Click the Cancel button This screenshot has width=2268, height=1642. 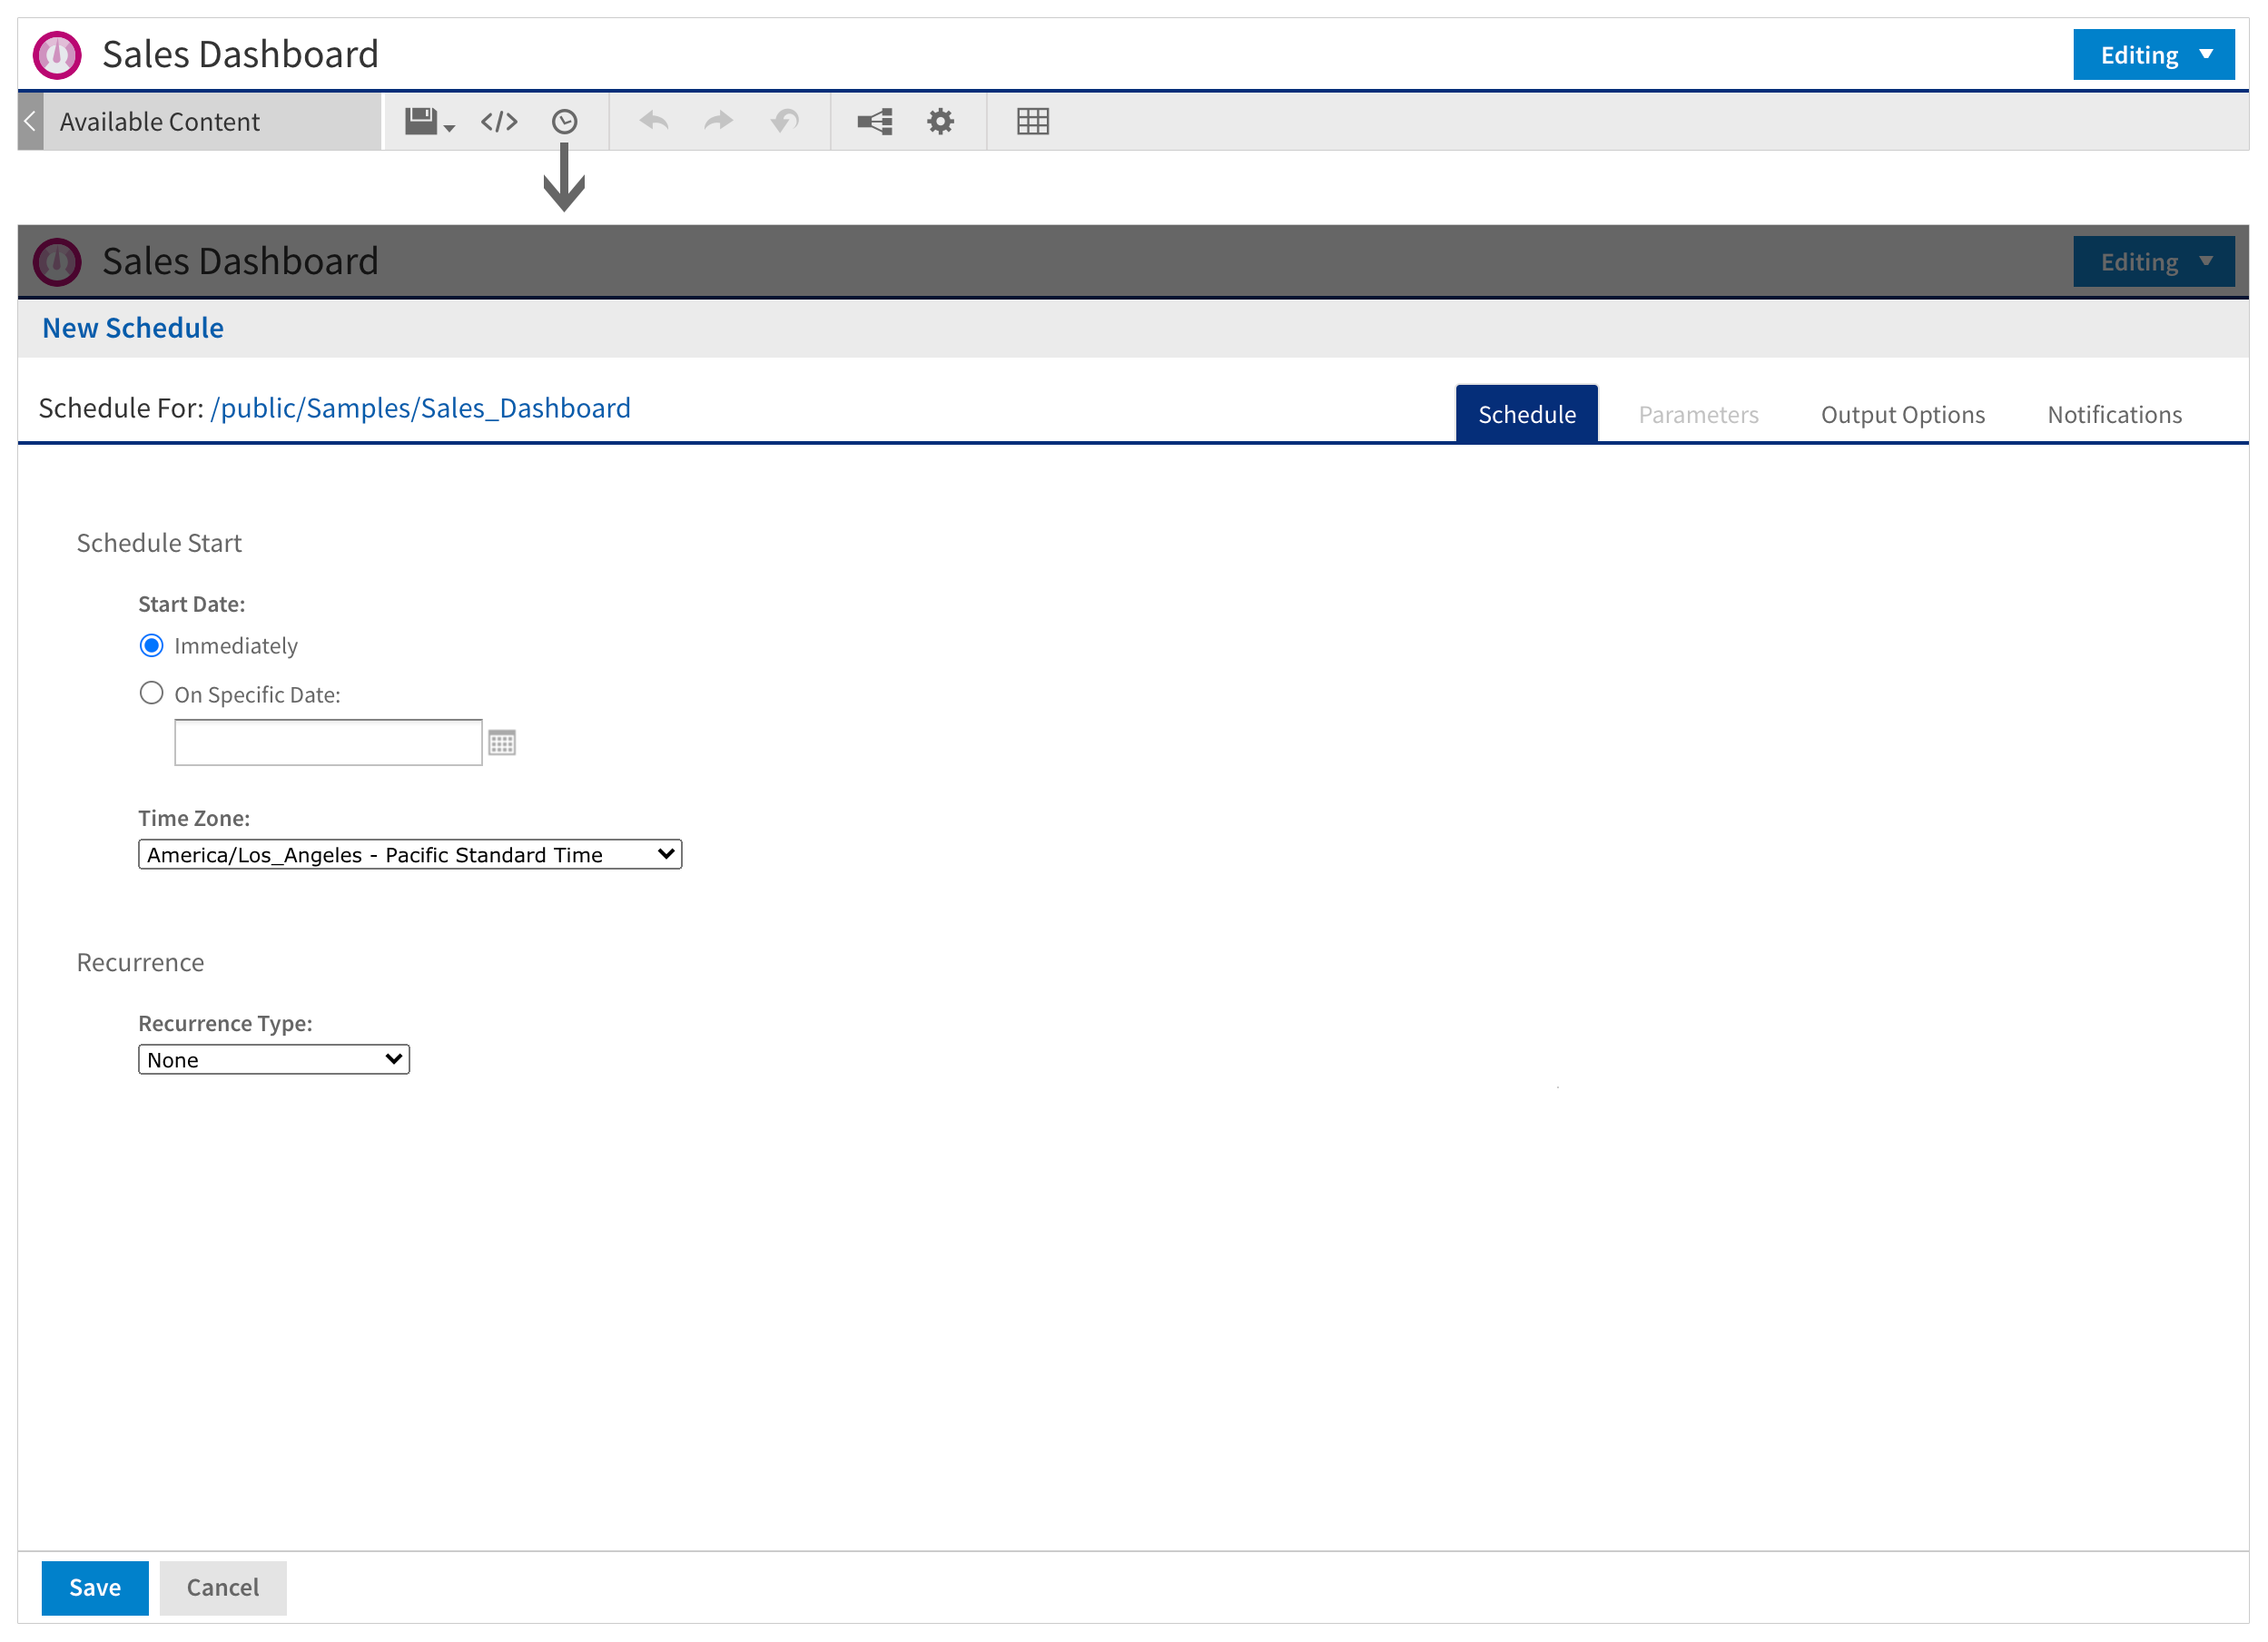223,1587
